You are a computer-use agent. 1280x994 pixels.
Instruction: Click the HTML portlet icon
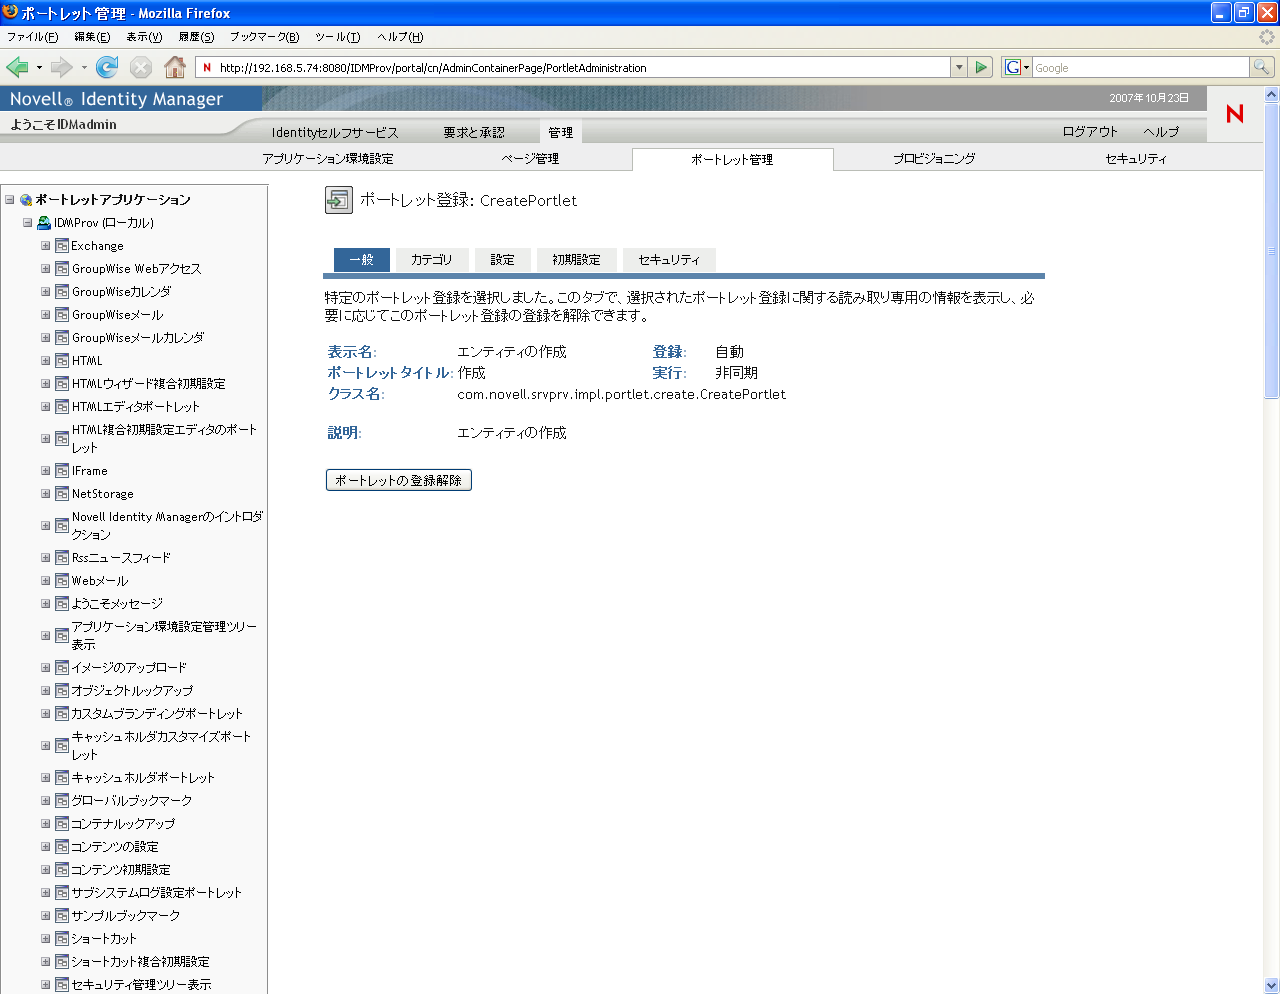point(62,361)
